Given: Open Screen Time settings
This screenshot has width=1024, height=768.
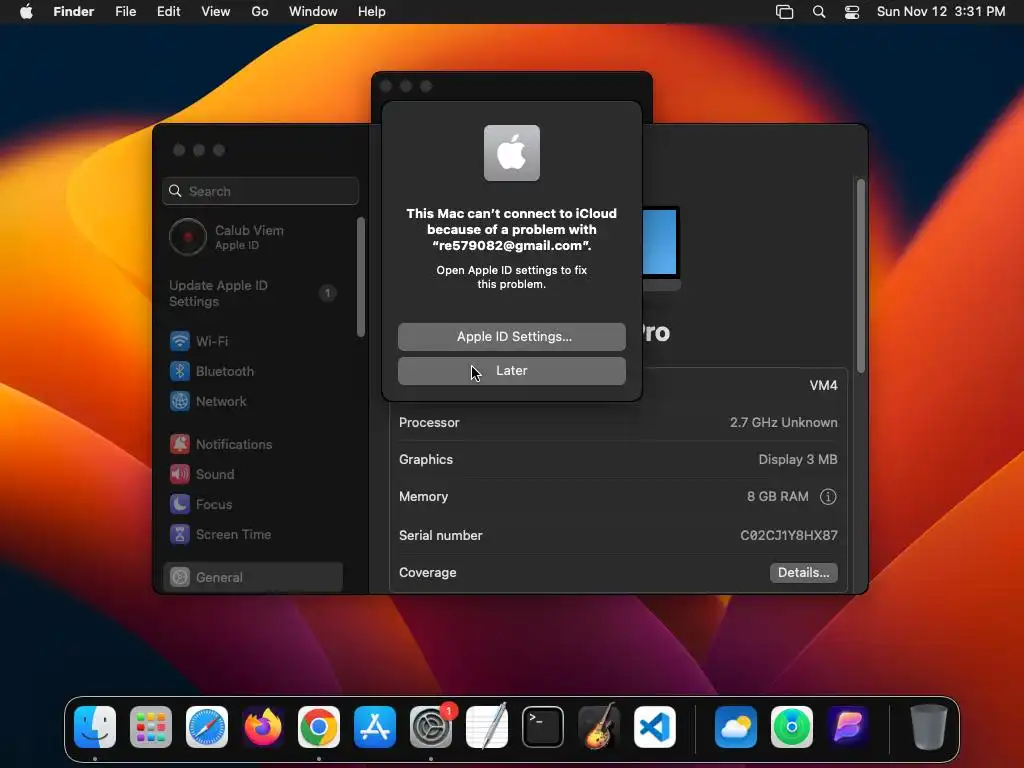Looking at the screenshot, I should pos(255,534).
